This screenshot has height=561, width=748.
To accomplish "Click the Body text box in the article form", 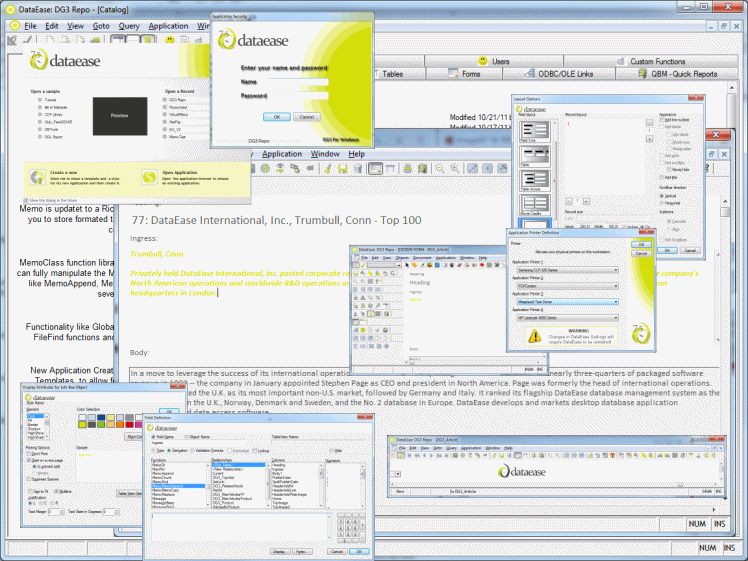I will point(424,391).
